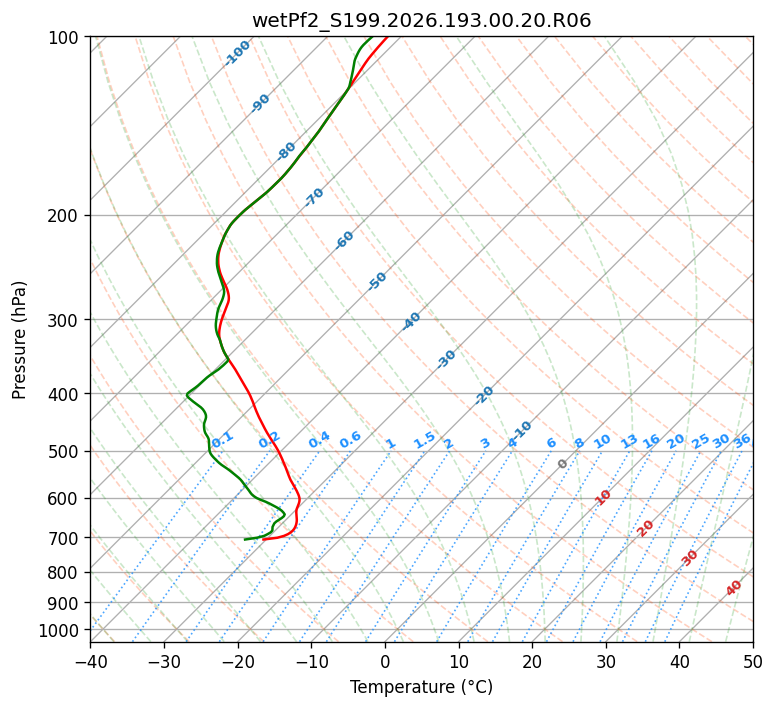775x708 pixels.
Task: Click the 200 hPa pressure tick label
Action: [x=65, y=216]
